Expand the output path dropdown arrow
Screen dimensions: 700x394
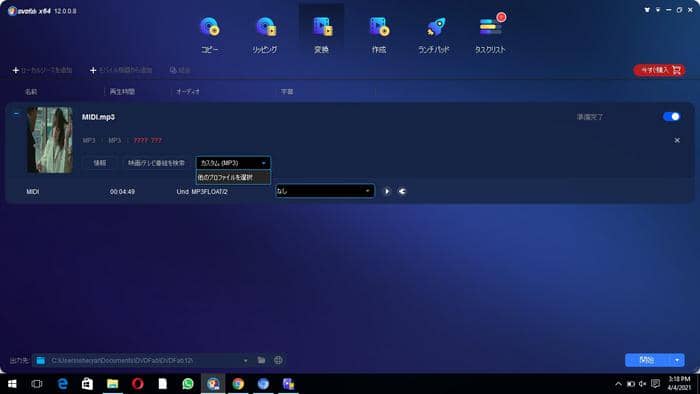click(x=246, y=361)
